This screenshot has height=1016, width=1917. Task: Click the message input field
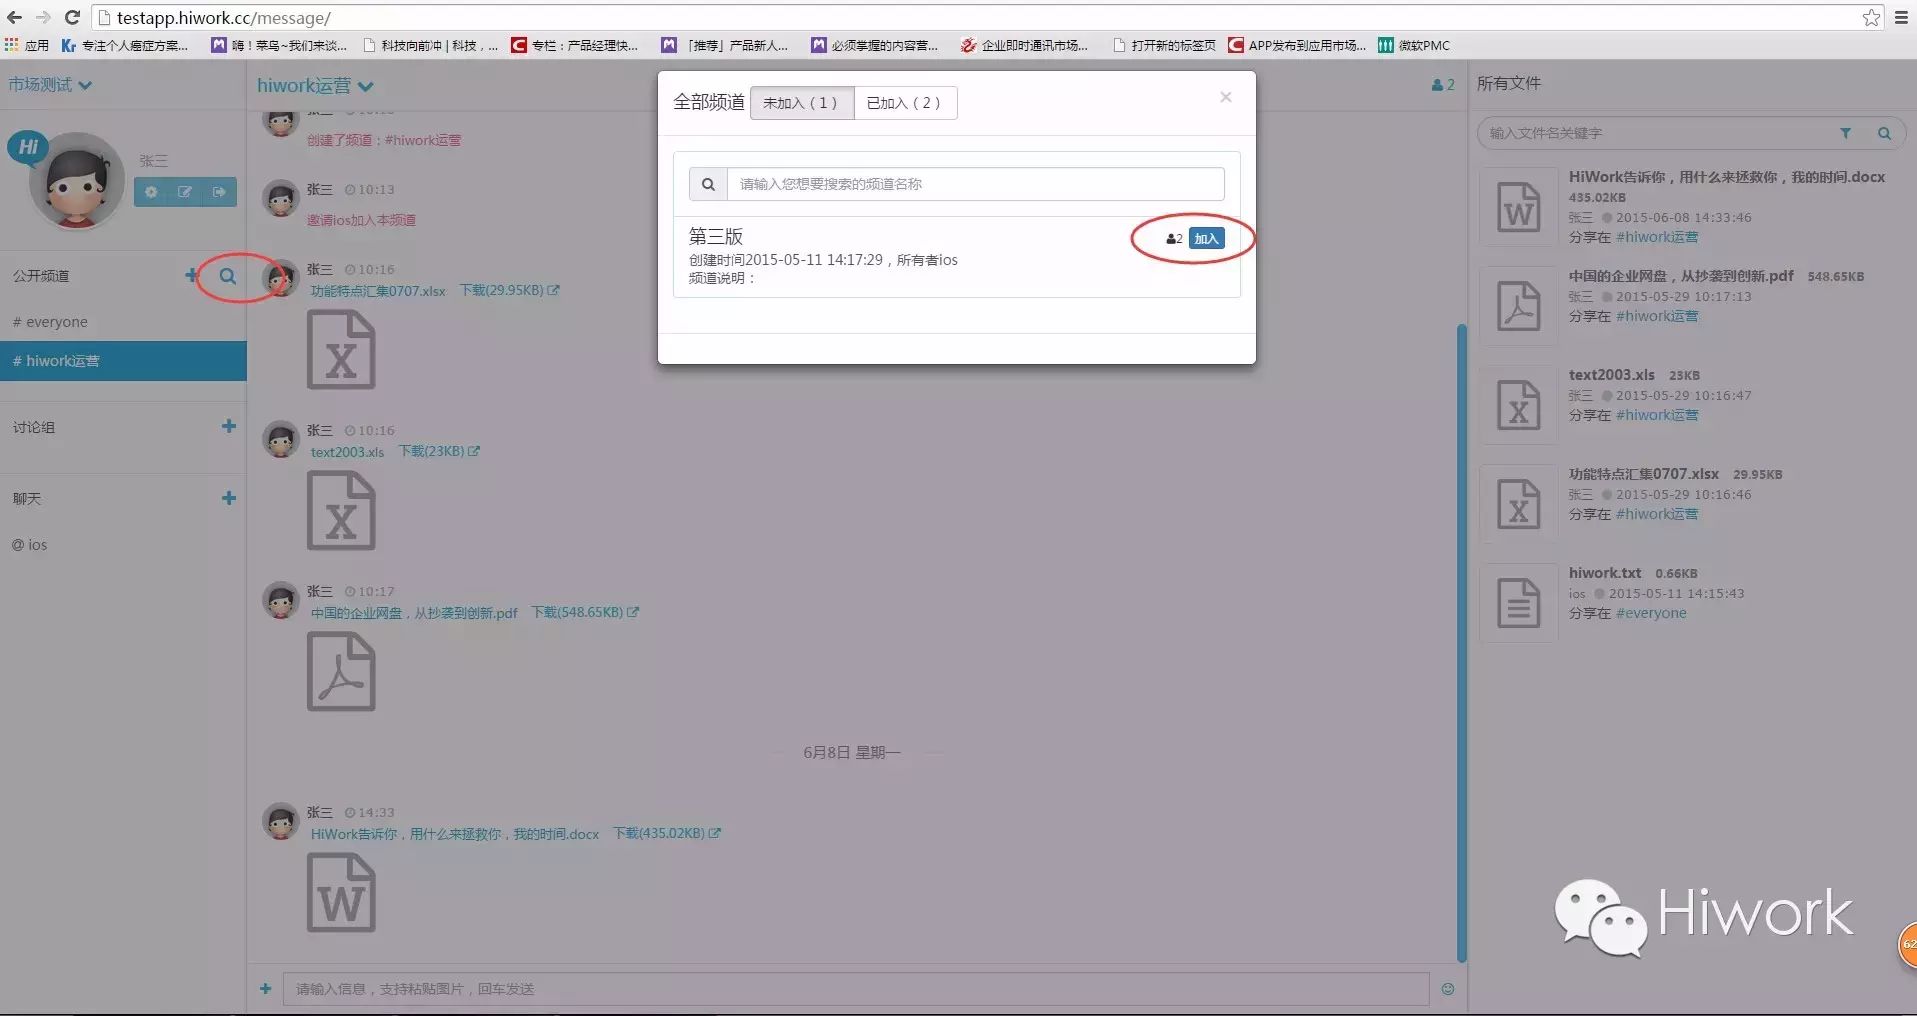coord(855,989)
